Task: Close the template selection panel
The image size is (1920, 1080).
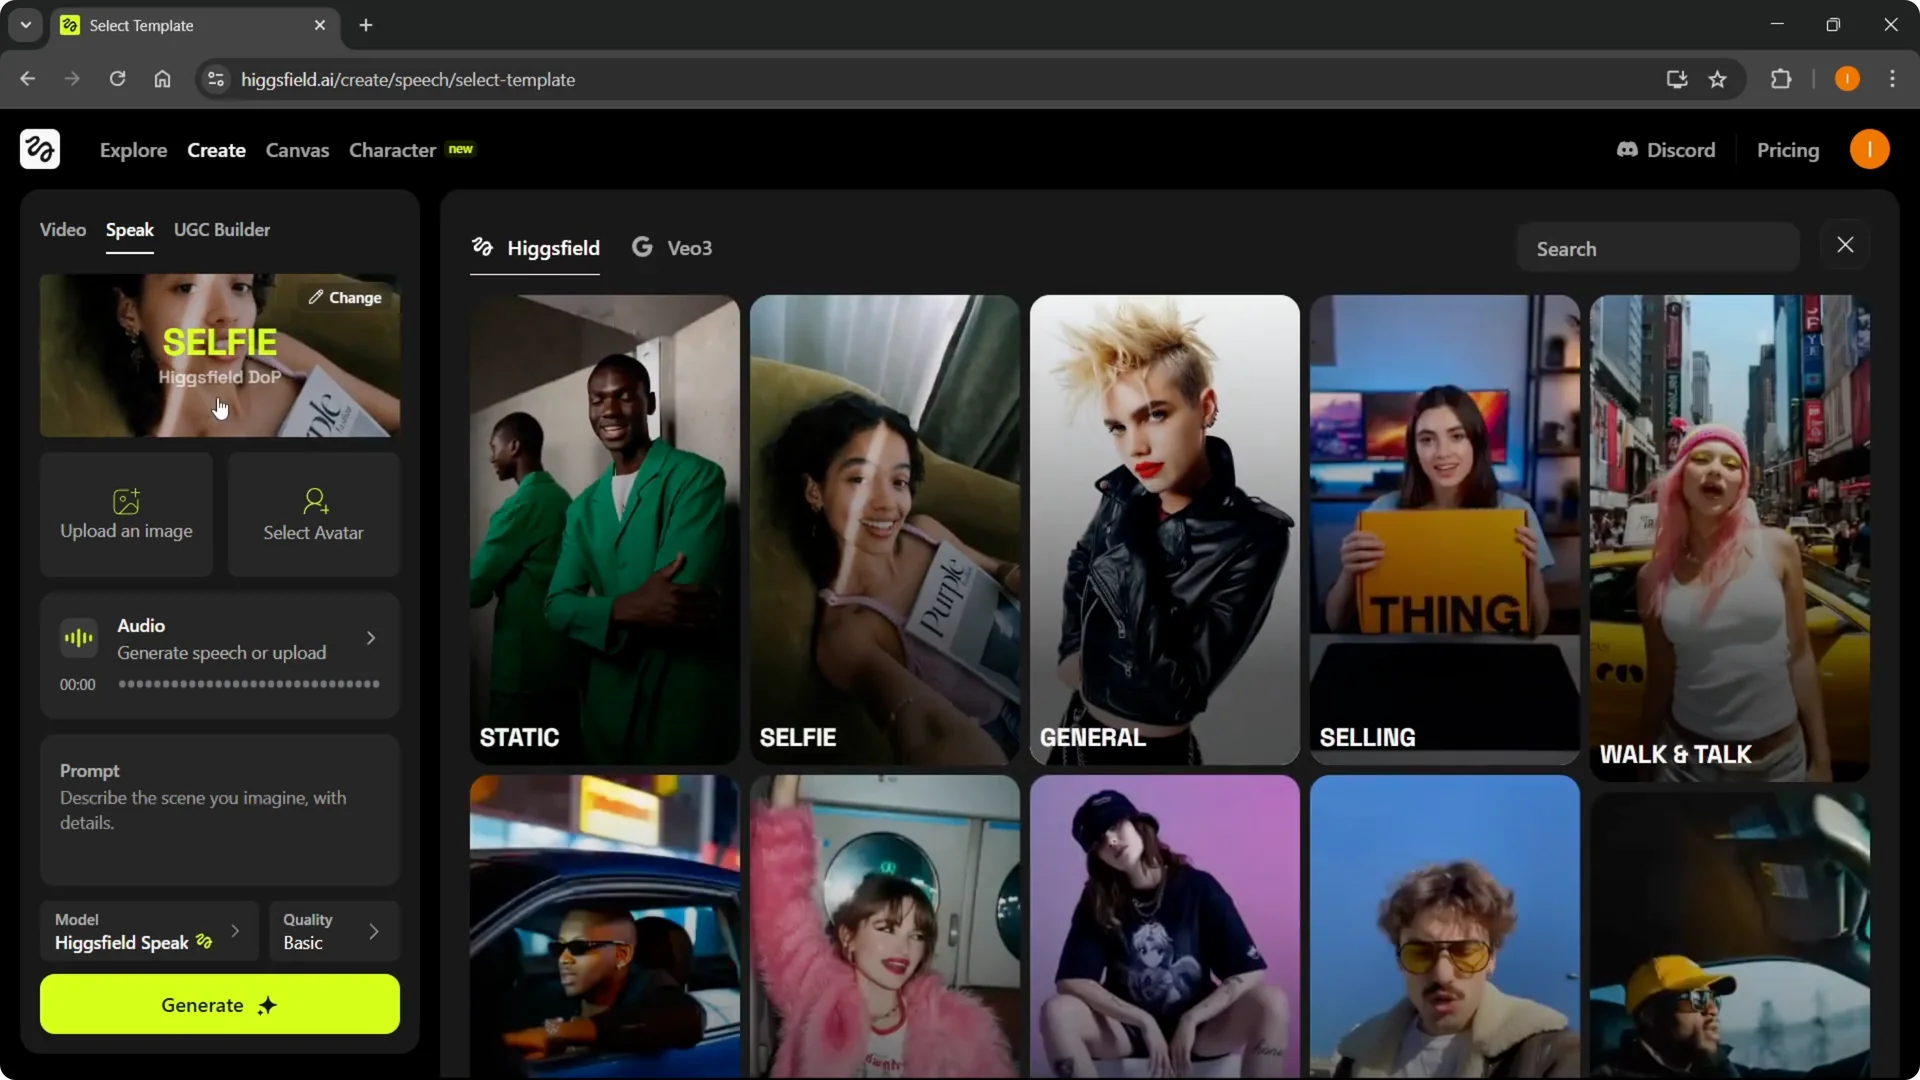Action: point(1845,245)
